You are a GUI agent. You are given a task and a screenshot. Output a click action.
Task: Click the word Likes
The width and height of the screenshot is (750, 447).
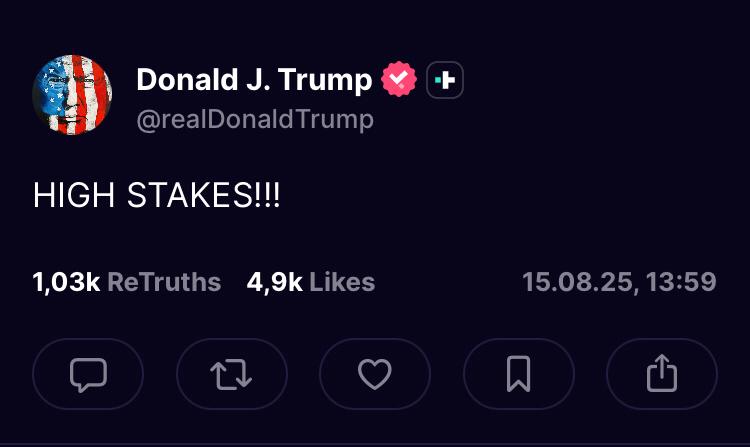pos(342,282)
